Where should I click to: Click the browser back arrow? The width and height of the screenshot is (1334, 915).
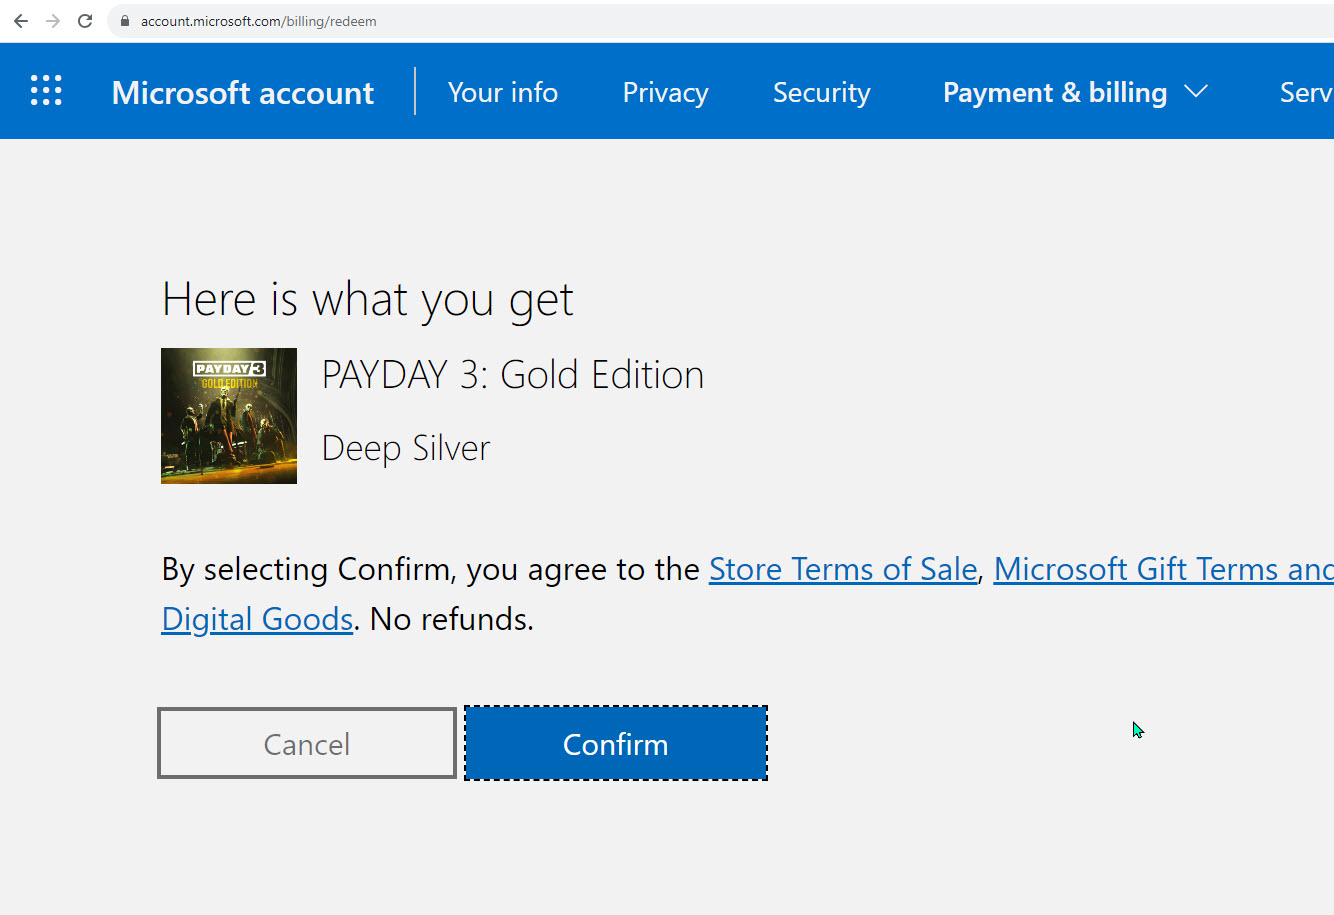21,21
